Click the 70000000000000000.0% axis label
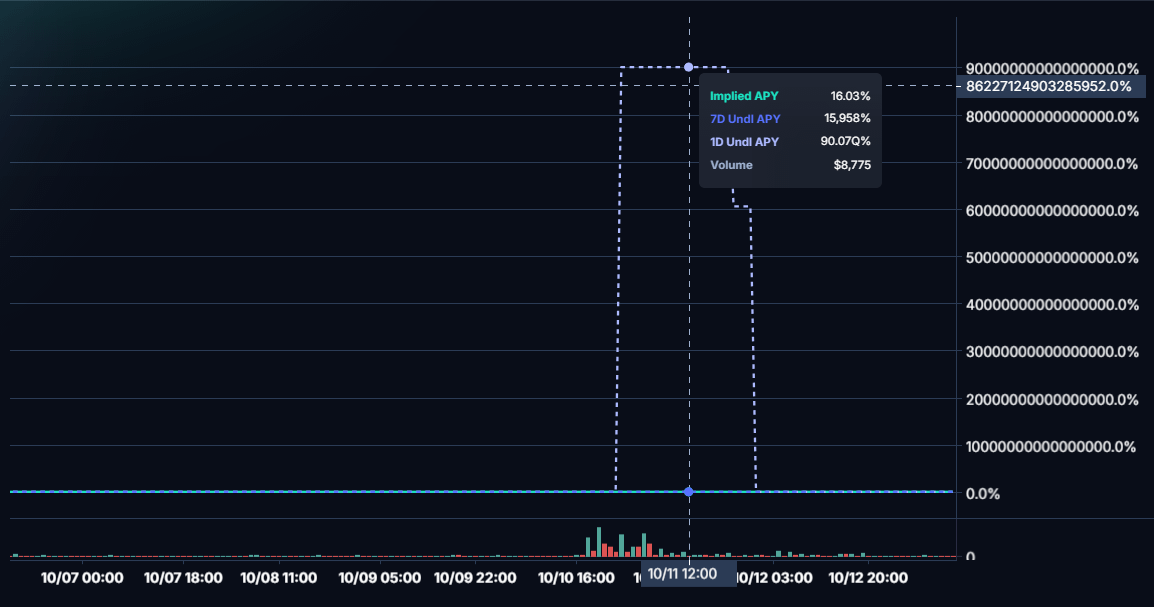The image size is (1154, 607). [1052, 163]
